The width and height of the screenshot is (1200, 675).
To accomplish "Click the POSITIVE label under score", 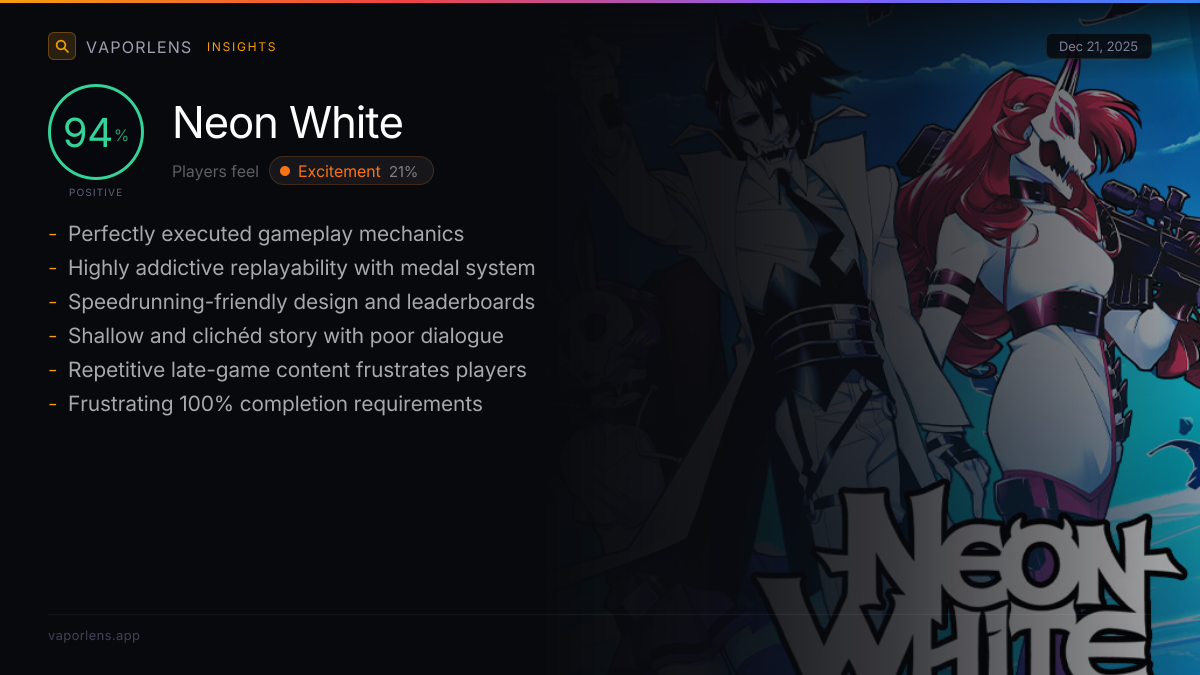I will (x=96, y=192).
